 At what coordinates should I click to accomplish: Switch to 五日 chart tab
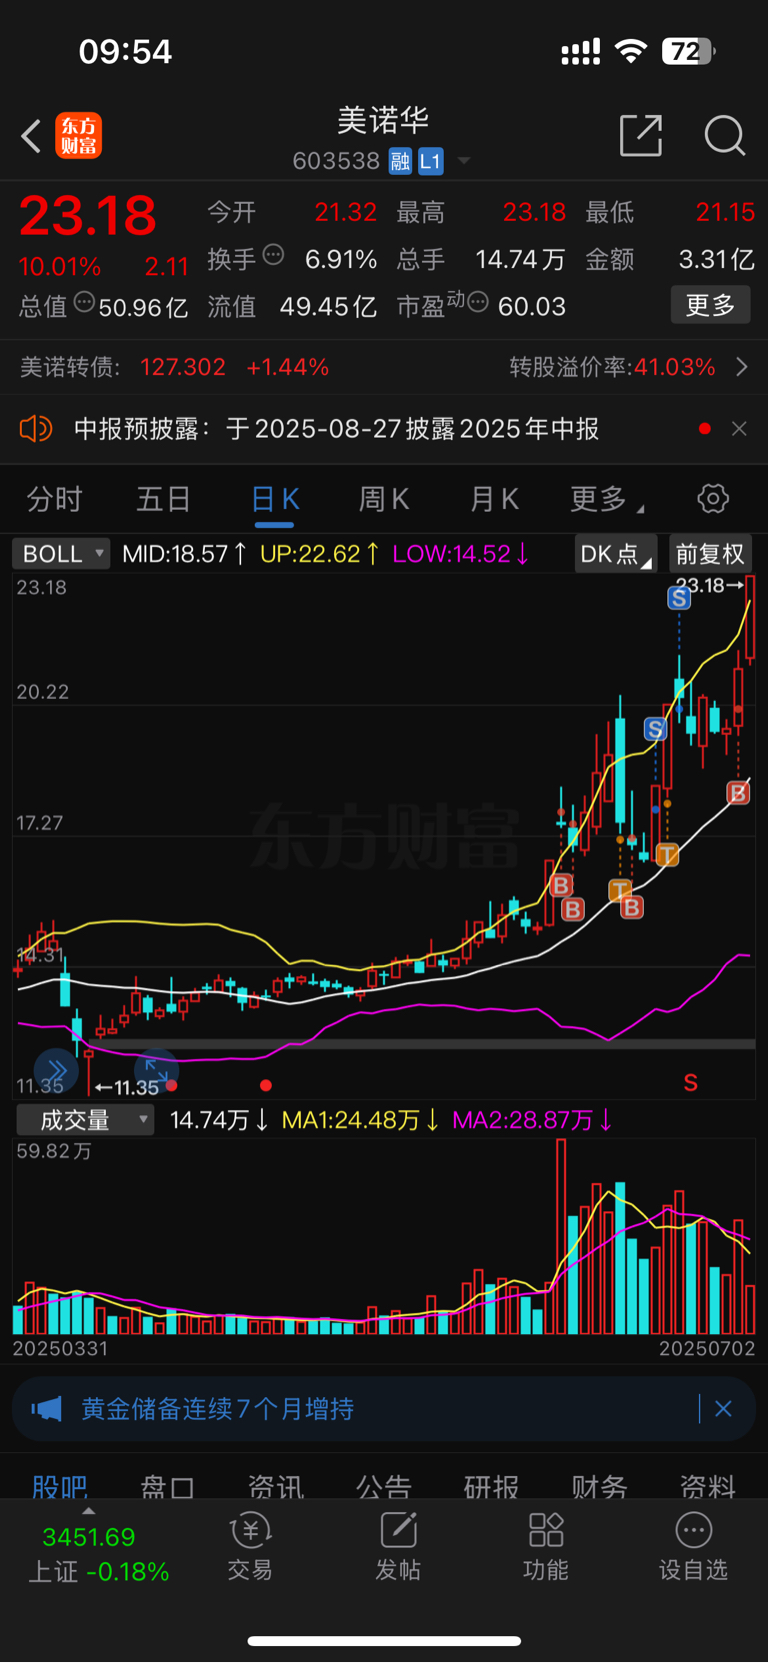coord(163,499)
